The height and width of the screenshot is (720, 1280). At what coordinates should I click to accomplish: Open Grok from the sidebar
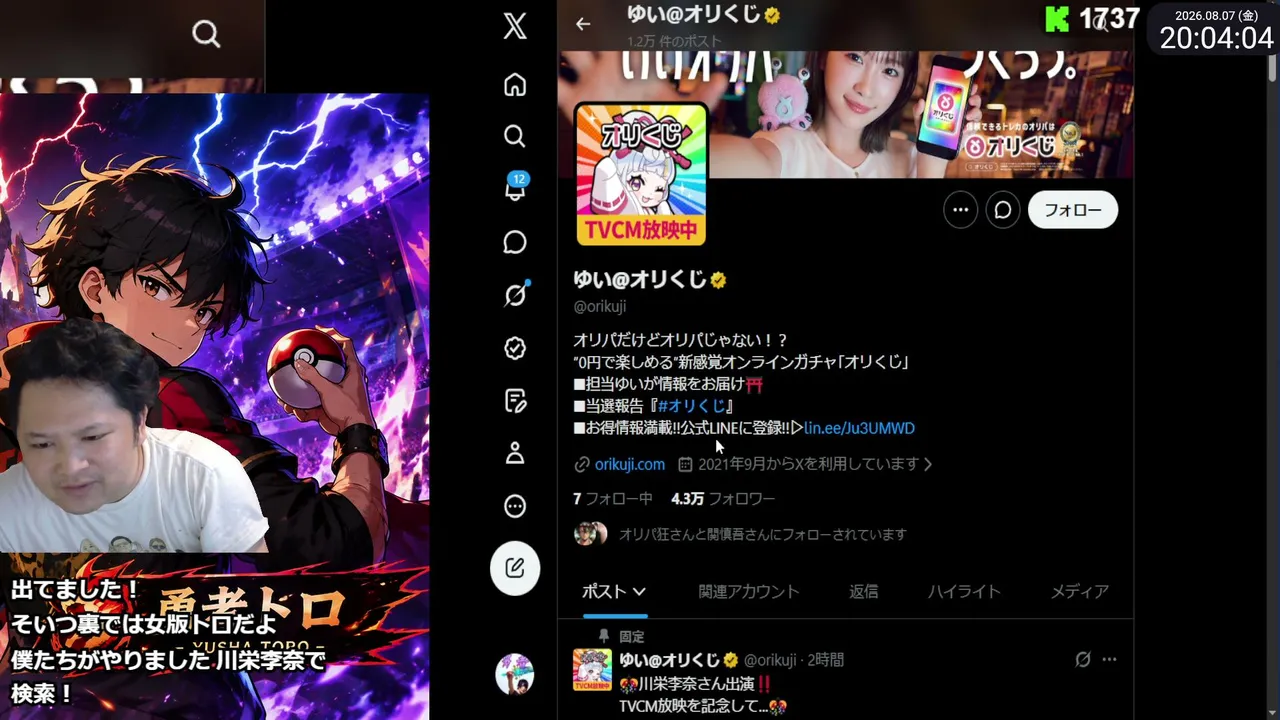coord(515,295)
